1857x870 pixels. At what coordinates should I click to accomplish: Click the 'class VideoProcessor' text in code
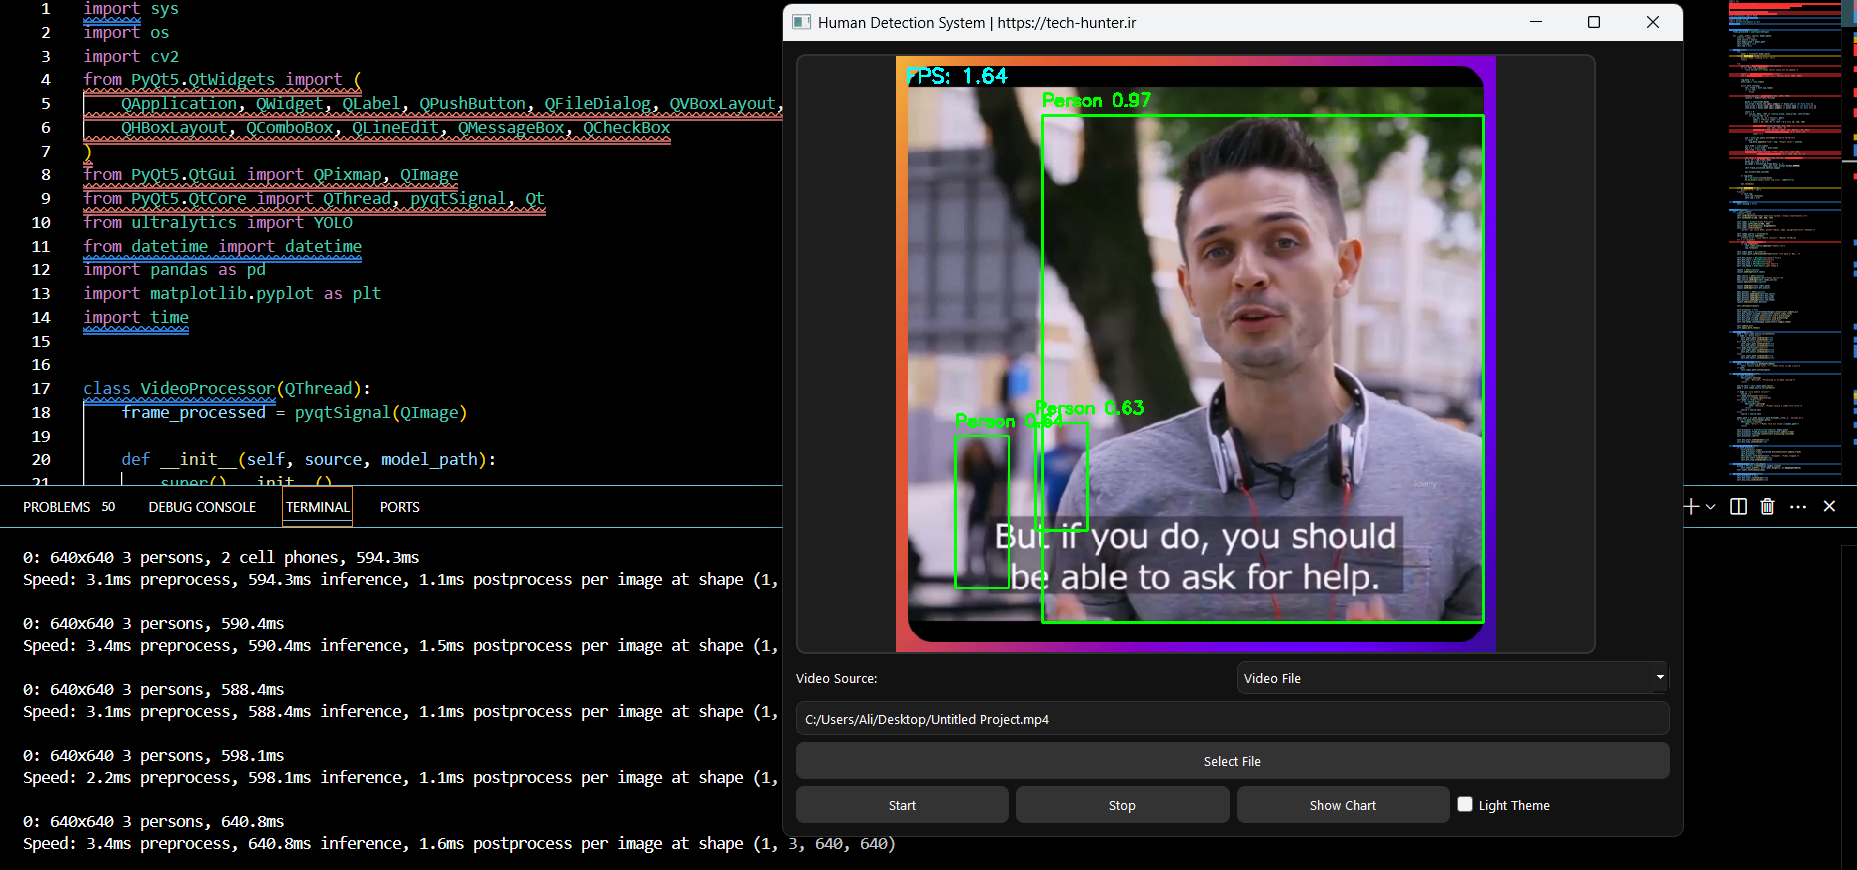(178, 388)
